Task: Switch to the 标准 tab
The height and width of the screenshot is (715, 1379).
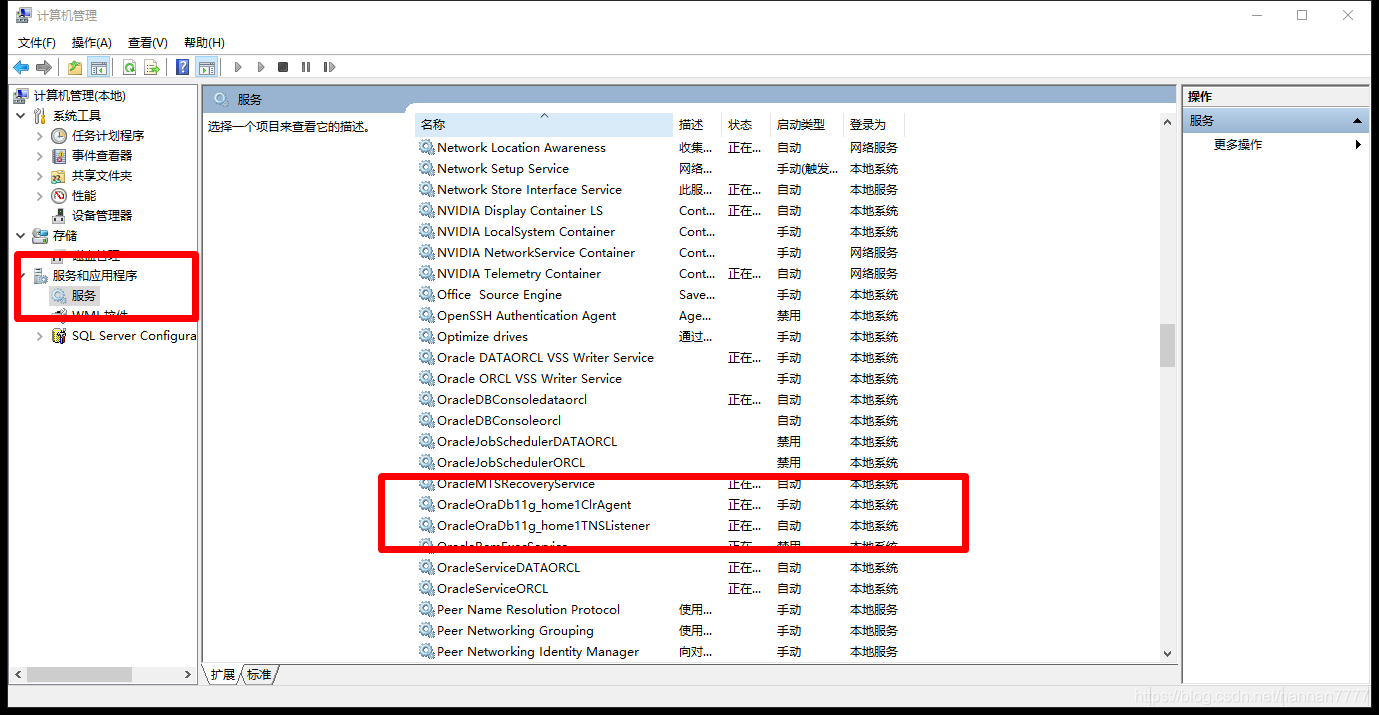Action: (259, 674)
